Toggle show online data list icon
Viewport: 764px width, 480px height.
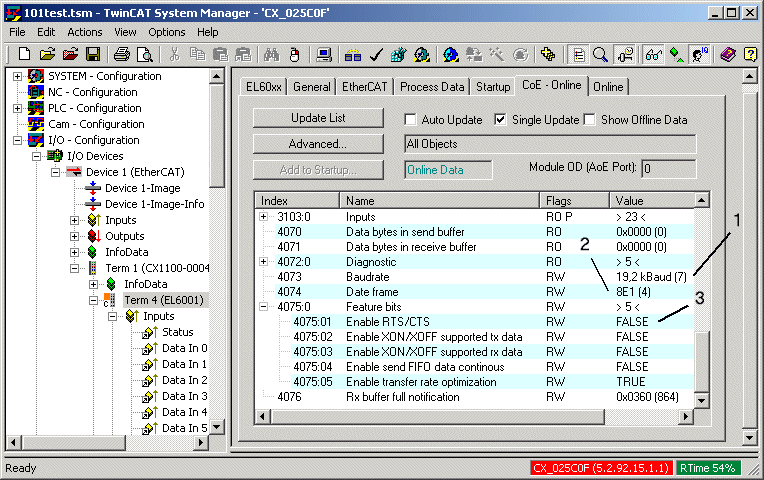point(578,54)
